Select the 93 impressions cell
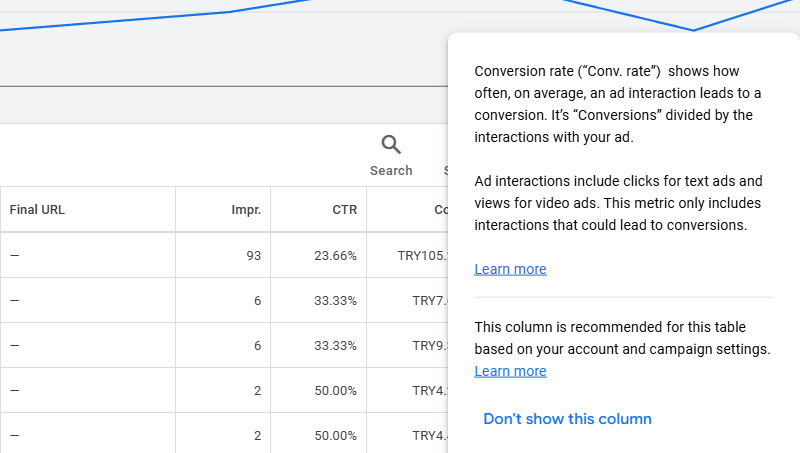 click(x=253, y=256)
